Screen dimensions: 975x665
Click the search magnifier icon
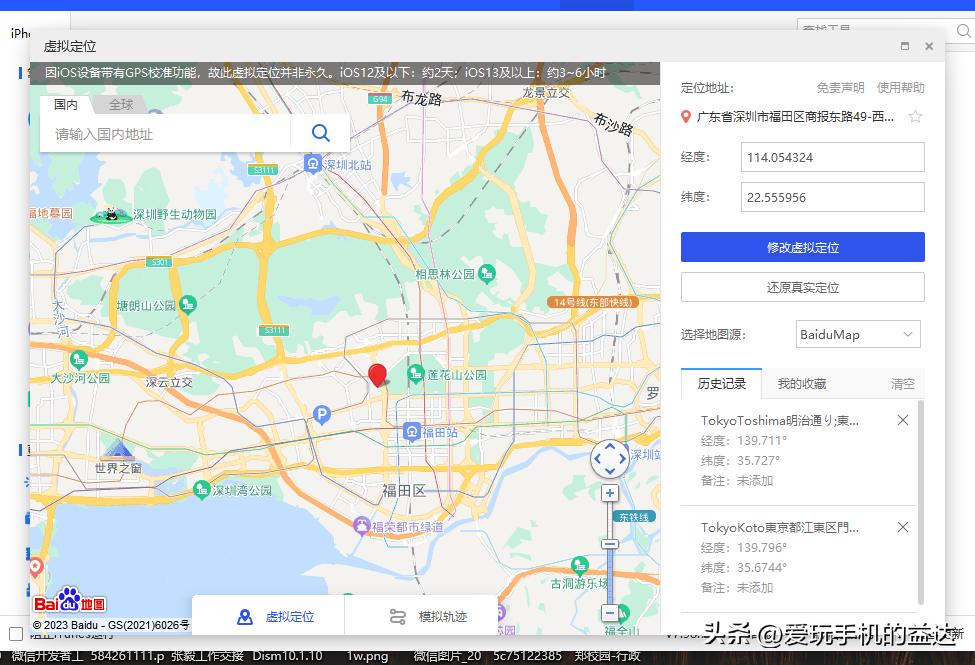[320, 132]
